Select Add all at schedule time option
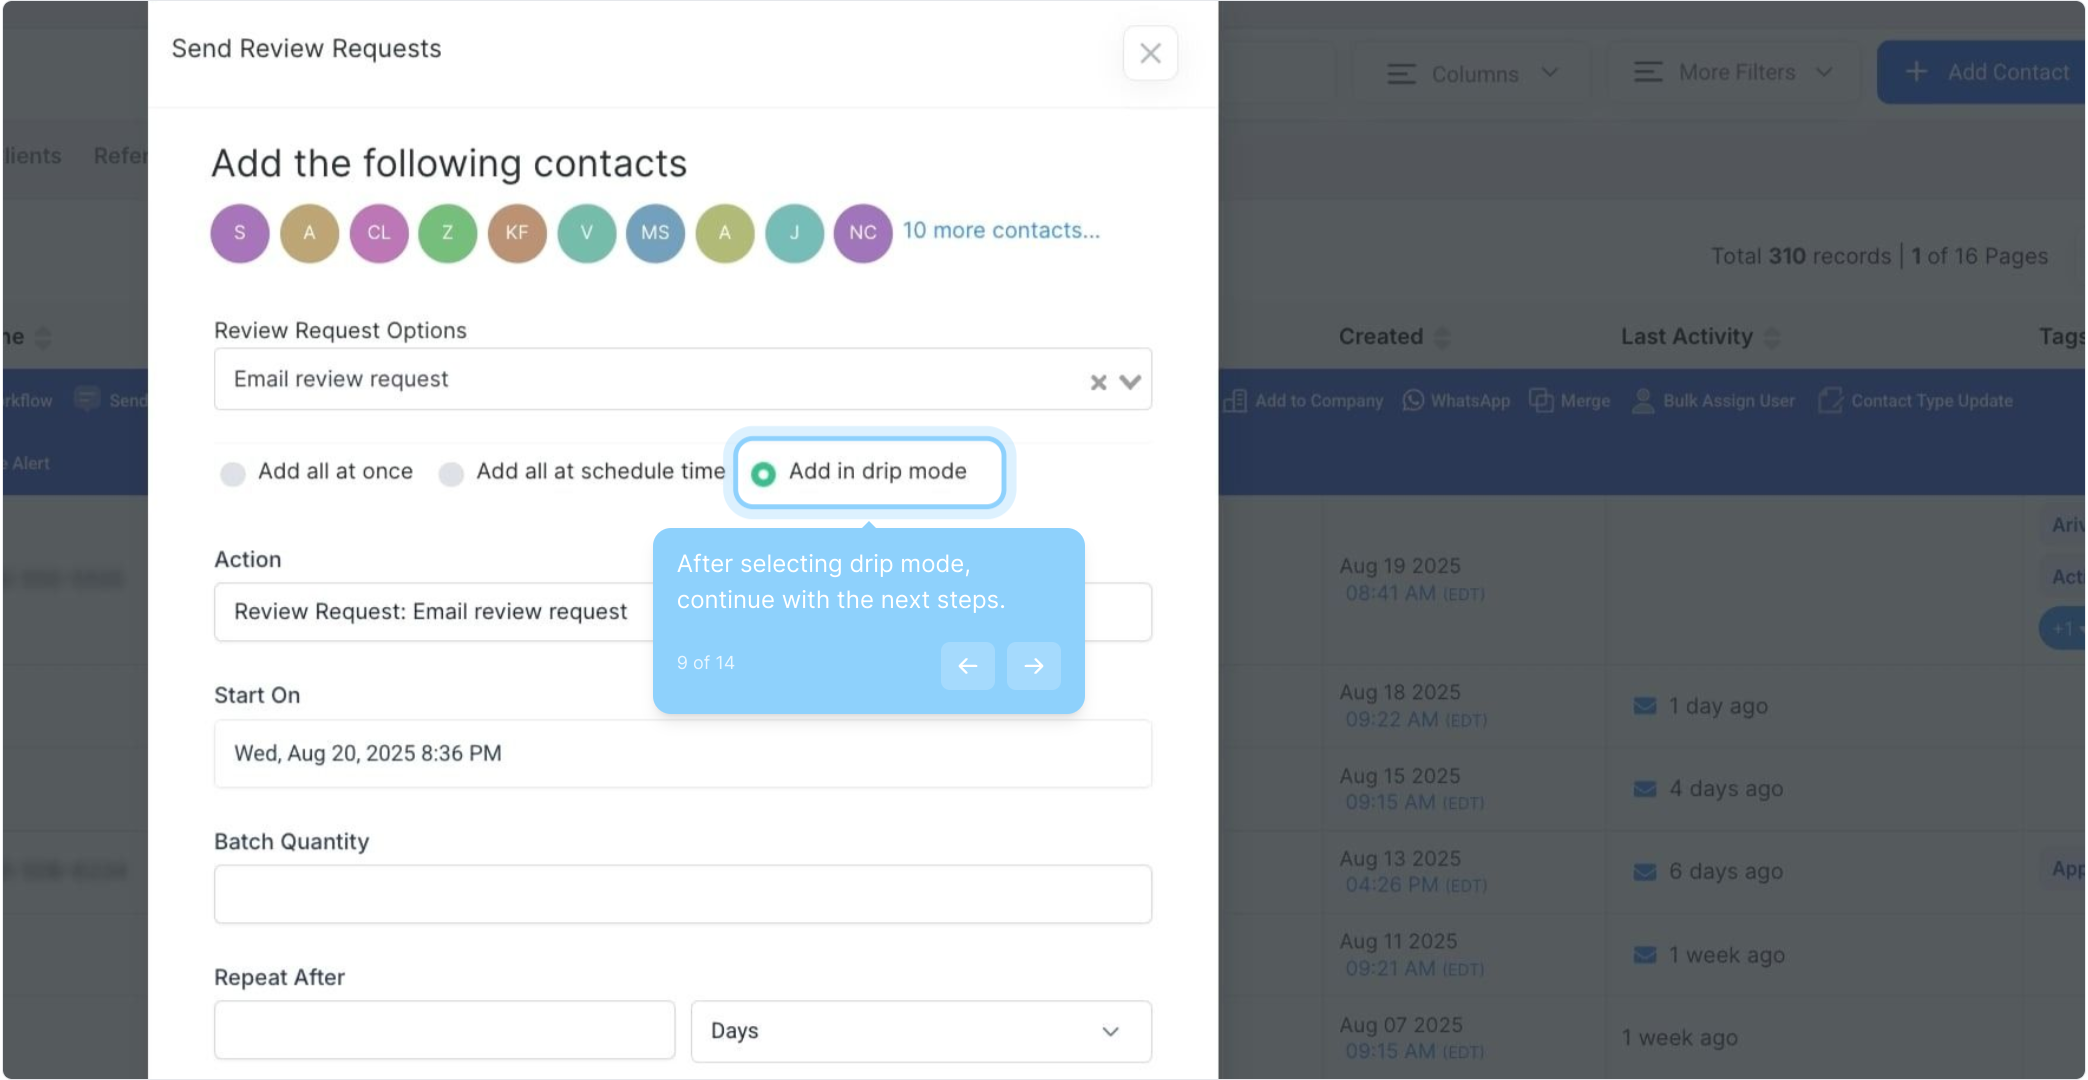 pos(451,473)
